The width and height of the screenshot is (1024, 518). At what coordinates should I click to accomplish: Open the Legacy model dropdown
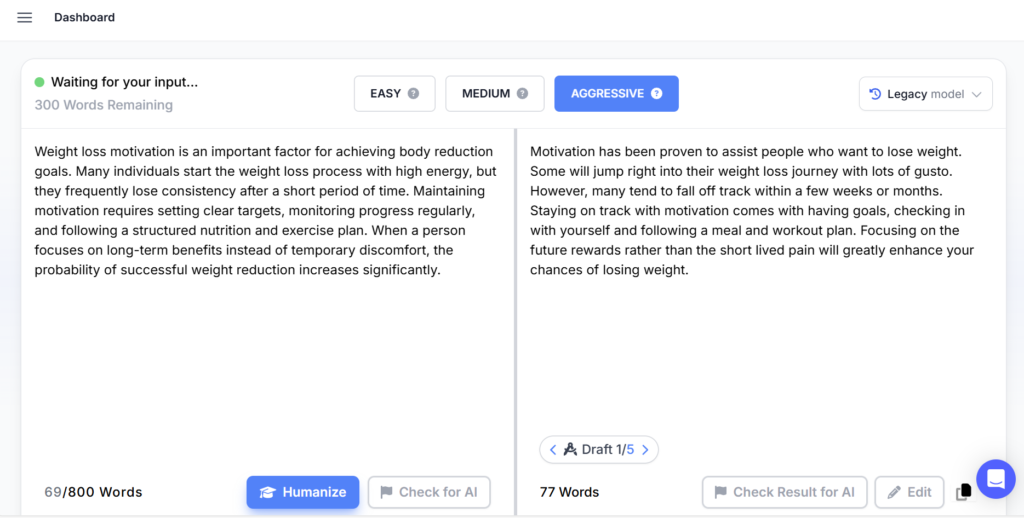point(925,94)
